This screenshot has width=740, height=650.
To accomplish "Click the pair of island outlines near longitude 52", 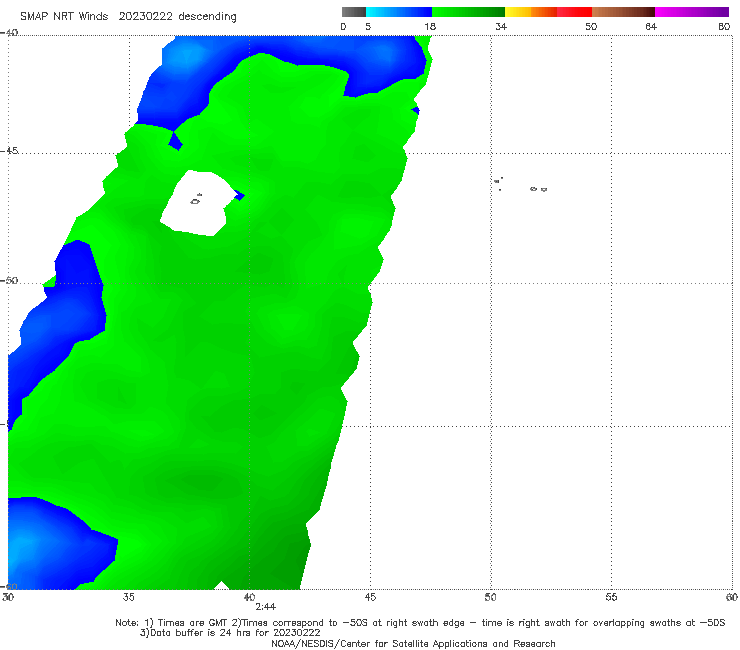I will tap(538, 189).
